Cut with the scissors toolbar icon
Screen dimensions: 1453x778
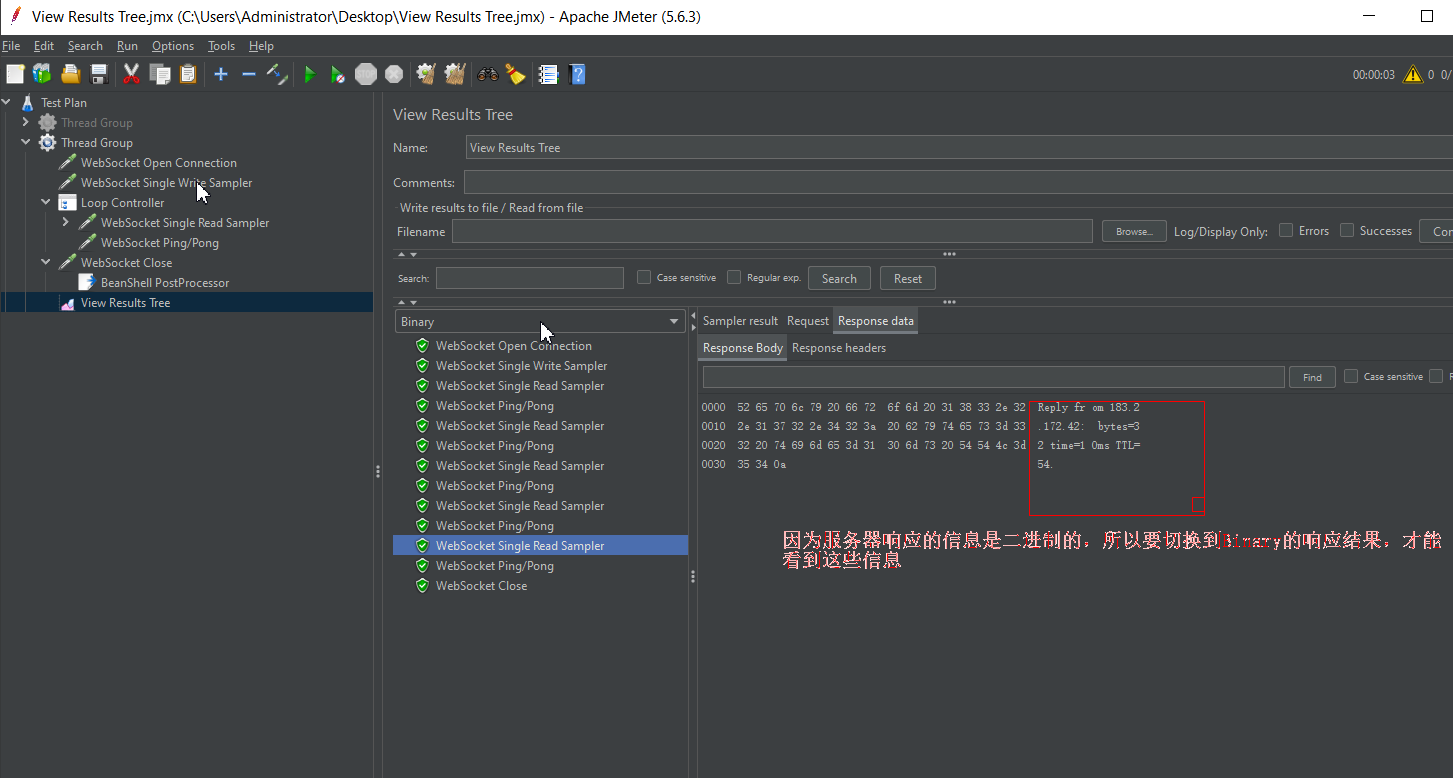click(131, 74)
